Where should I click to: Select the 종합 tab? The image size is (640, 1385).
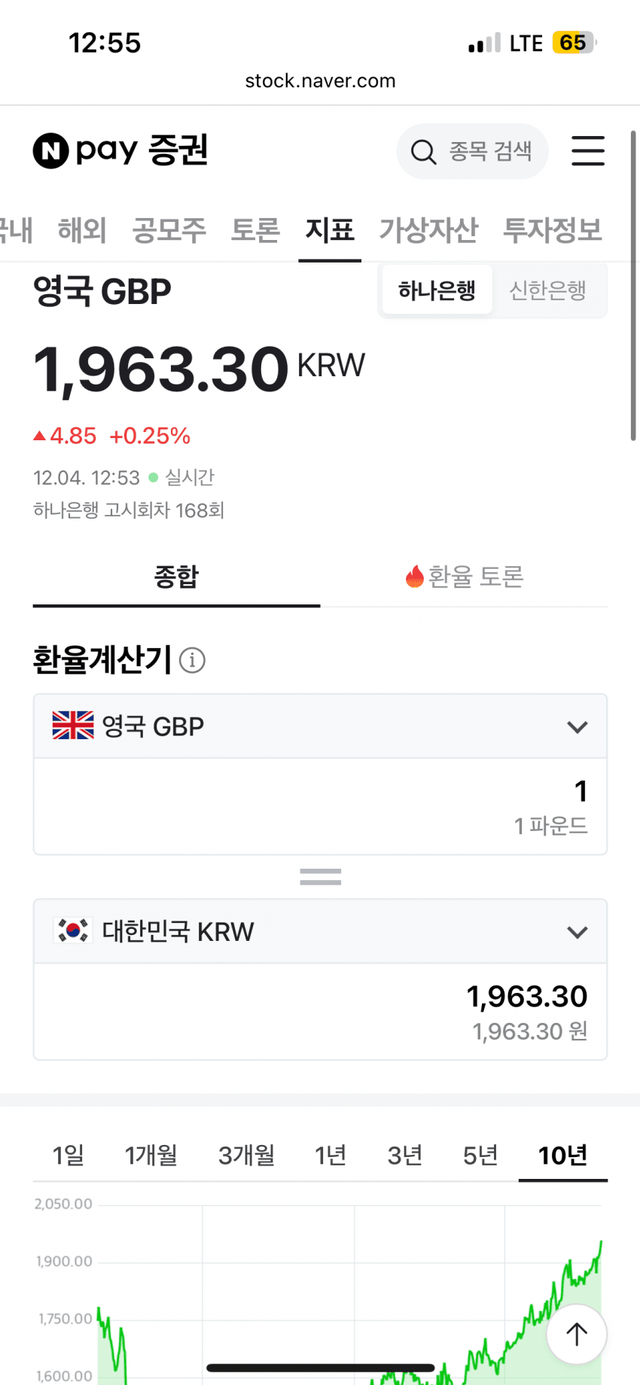coord(176,576)
